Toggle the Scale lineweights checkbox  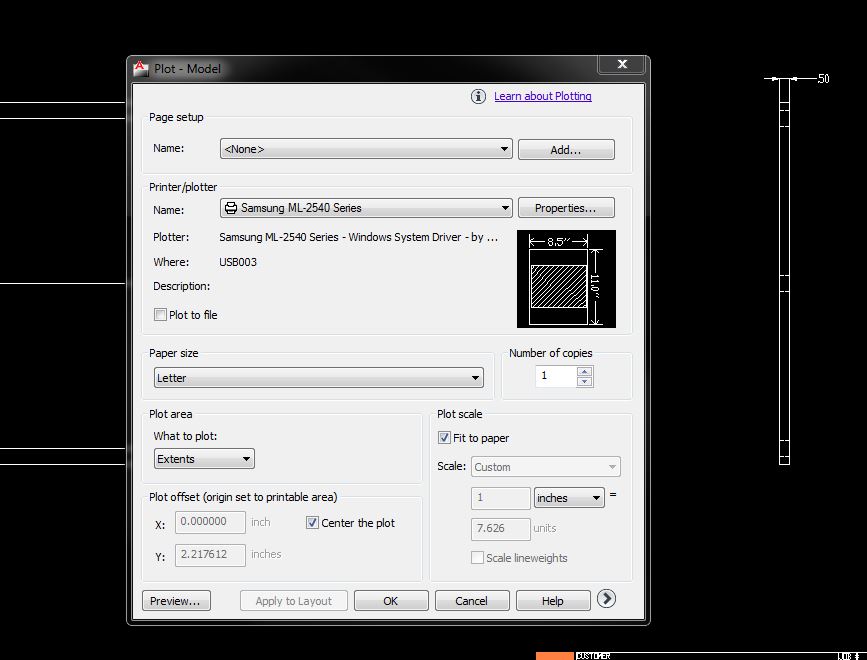[477, 557]
